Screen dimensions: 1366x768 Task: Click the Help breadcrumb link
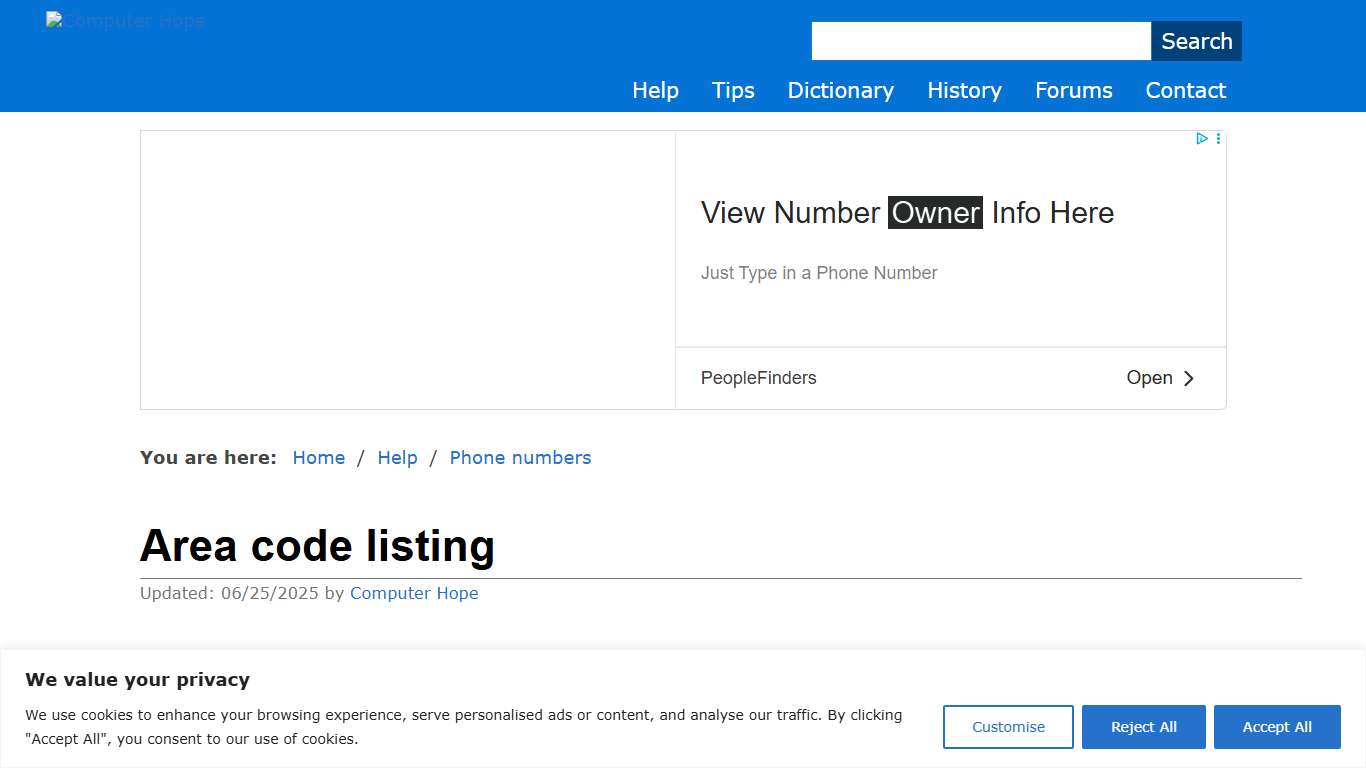click(398, 457)
